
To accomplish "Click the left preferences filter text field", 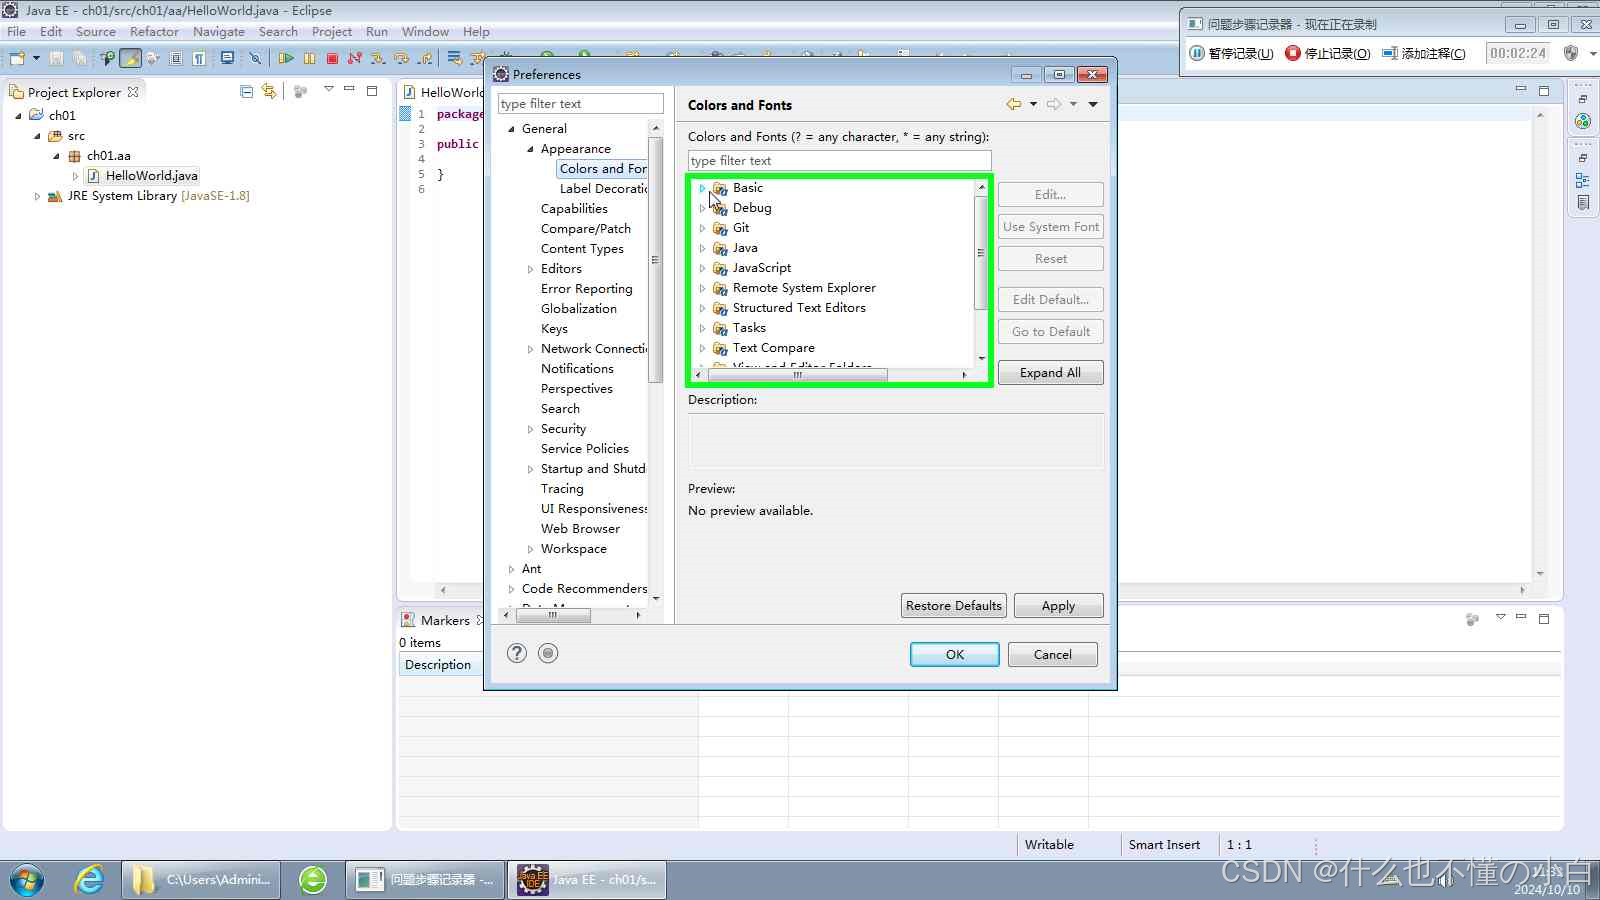I will (580, 103).
